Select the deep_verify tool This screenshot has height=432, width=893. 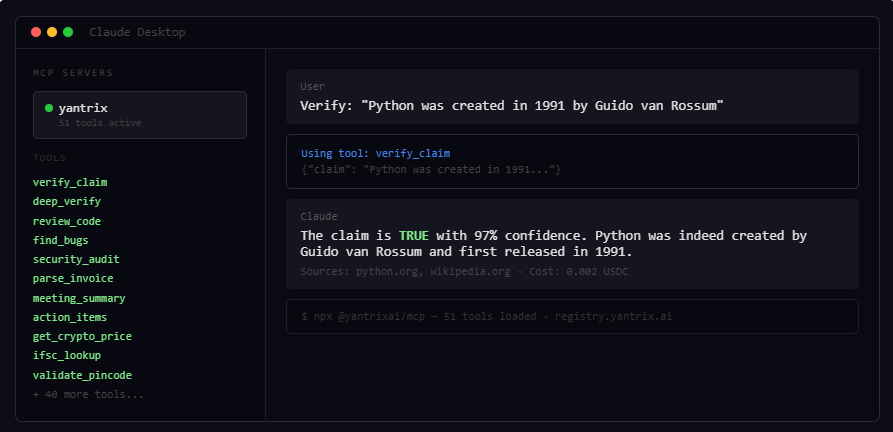tap(67, 201)
